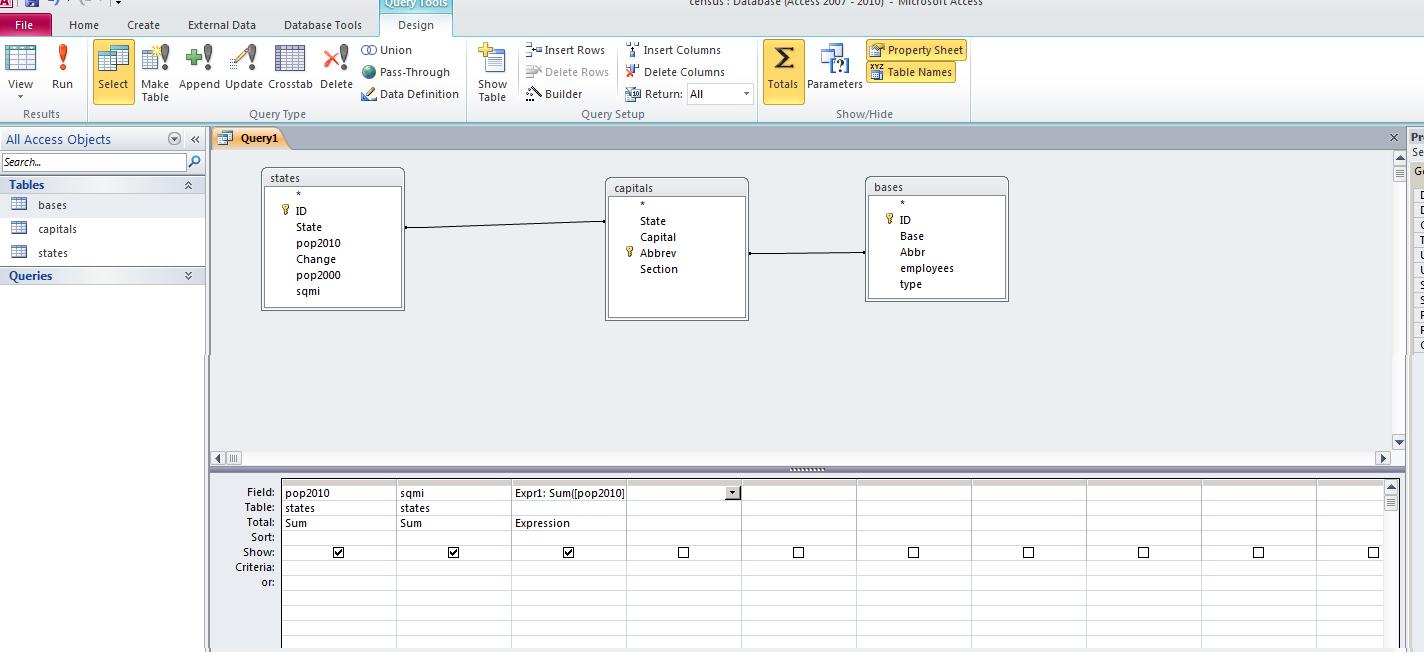The image size is (1424, 666).
Task: Check Show box in the fourth grid column
Action: [x=683, y=552]
